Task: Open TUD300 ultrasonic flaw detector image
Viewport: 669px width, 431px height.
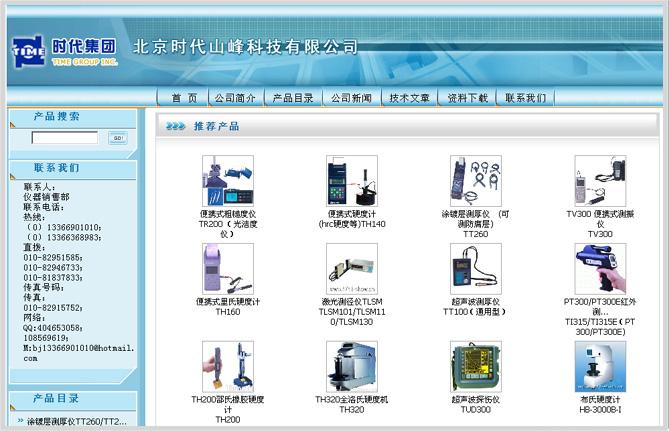Action: coord(476,367)
